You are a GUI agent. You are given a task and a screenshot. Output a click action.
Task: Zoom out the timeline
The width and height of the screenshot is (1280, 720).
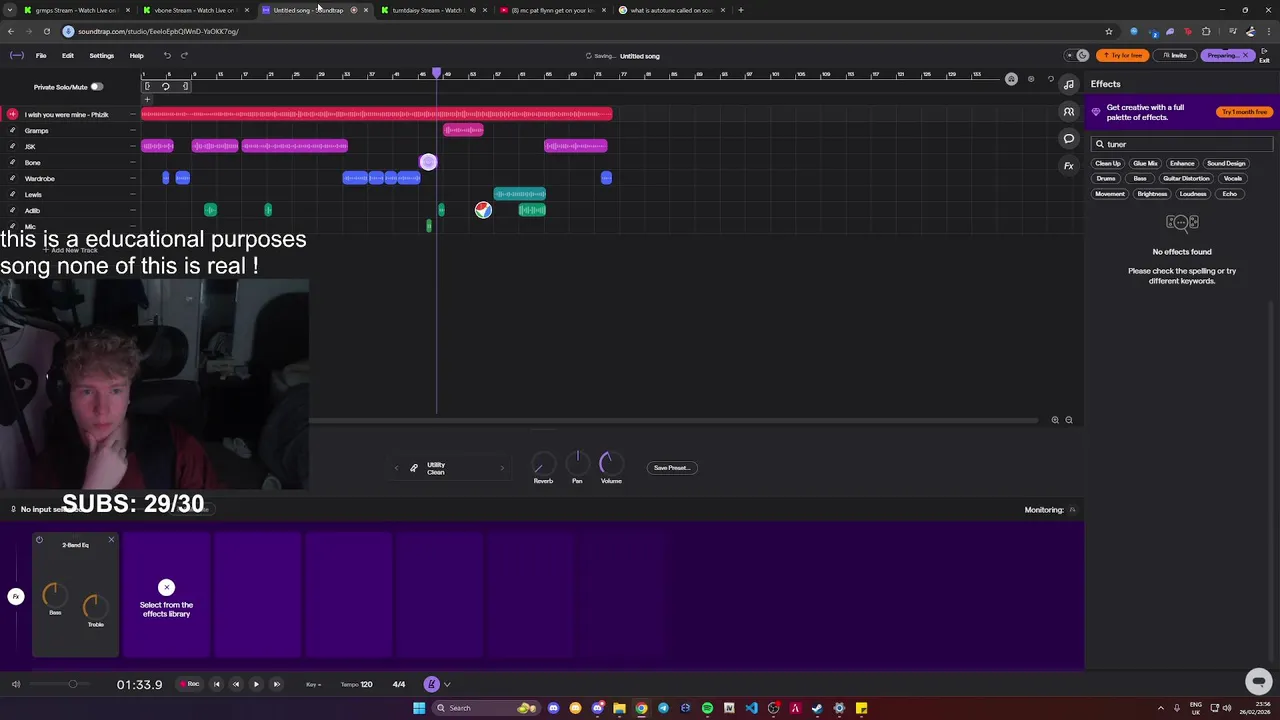1069,420
